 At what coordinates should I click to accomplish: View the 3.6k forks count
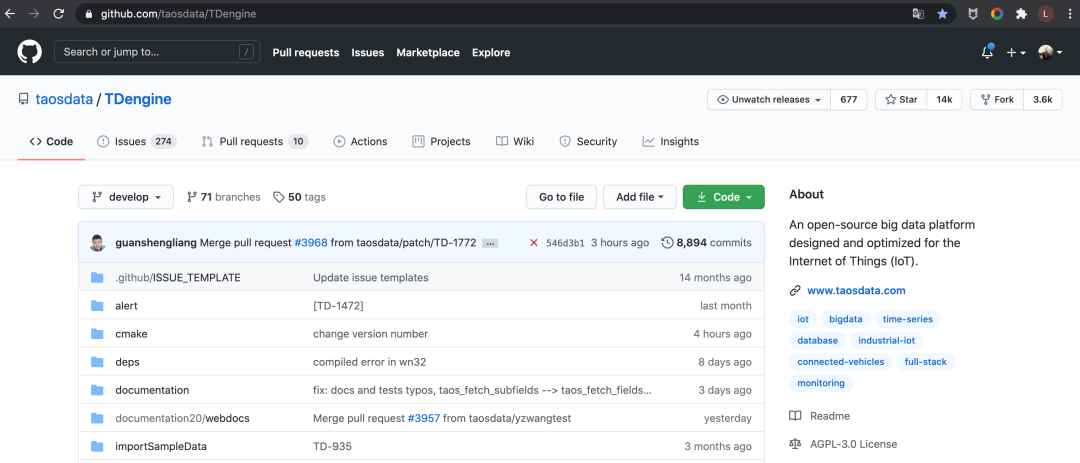click(1043, 99)
